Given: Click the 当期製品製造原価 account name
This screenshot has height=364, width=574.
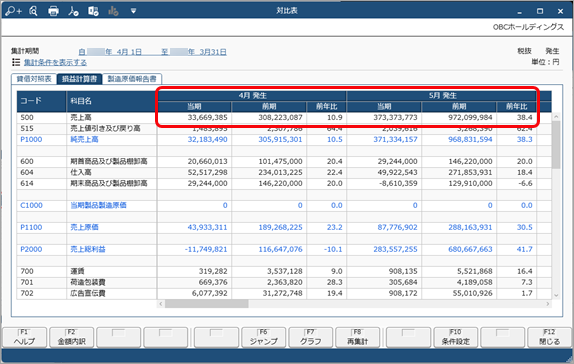Looking at the screenshot, I should 98,205.
